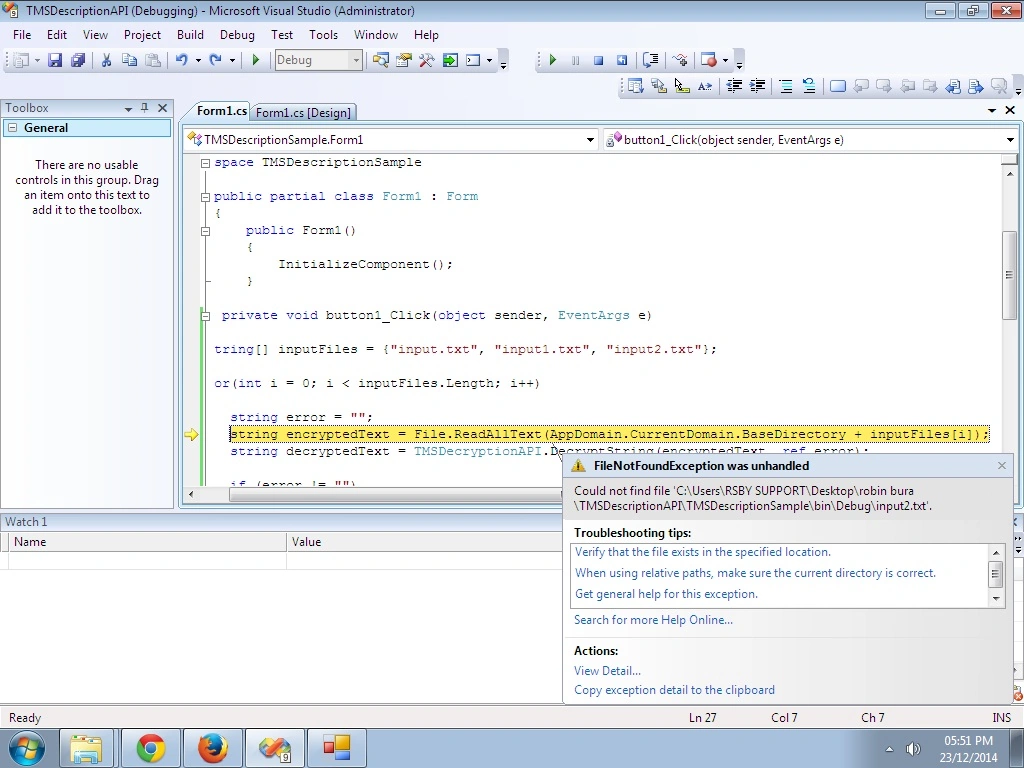
Task: Click the Break All pause icon
Action: [x=575, y=60]
